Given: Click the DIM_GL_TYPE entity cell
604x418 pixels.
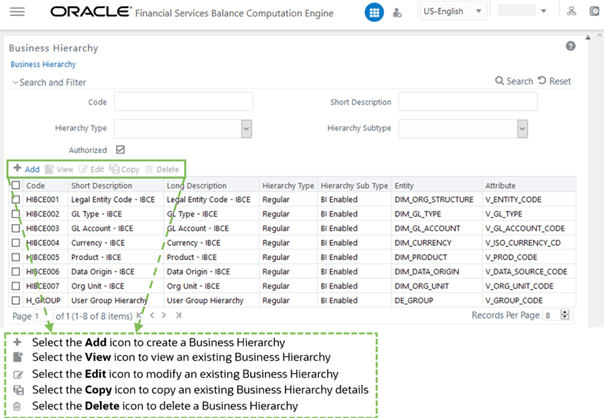Looking at the screenshot, I should click(x=418, y=214).
